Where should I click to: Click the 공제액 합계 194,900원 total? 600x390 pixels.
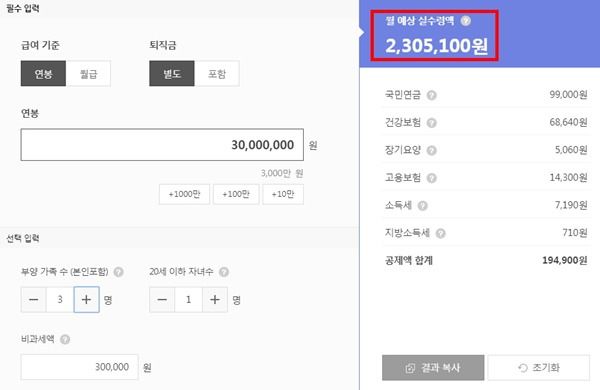565,260
